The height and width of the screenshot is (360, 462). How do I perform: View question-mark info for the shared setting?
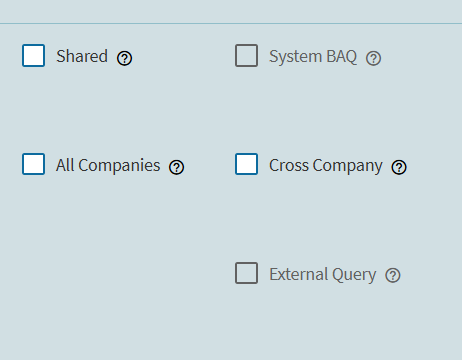pos(124,58)
